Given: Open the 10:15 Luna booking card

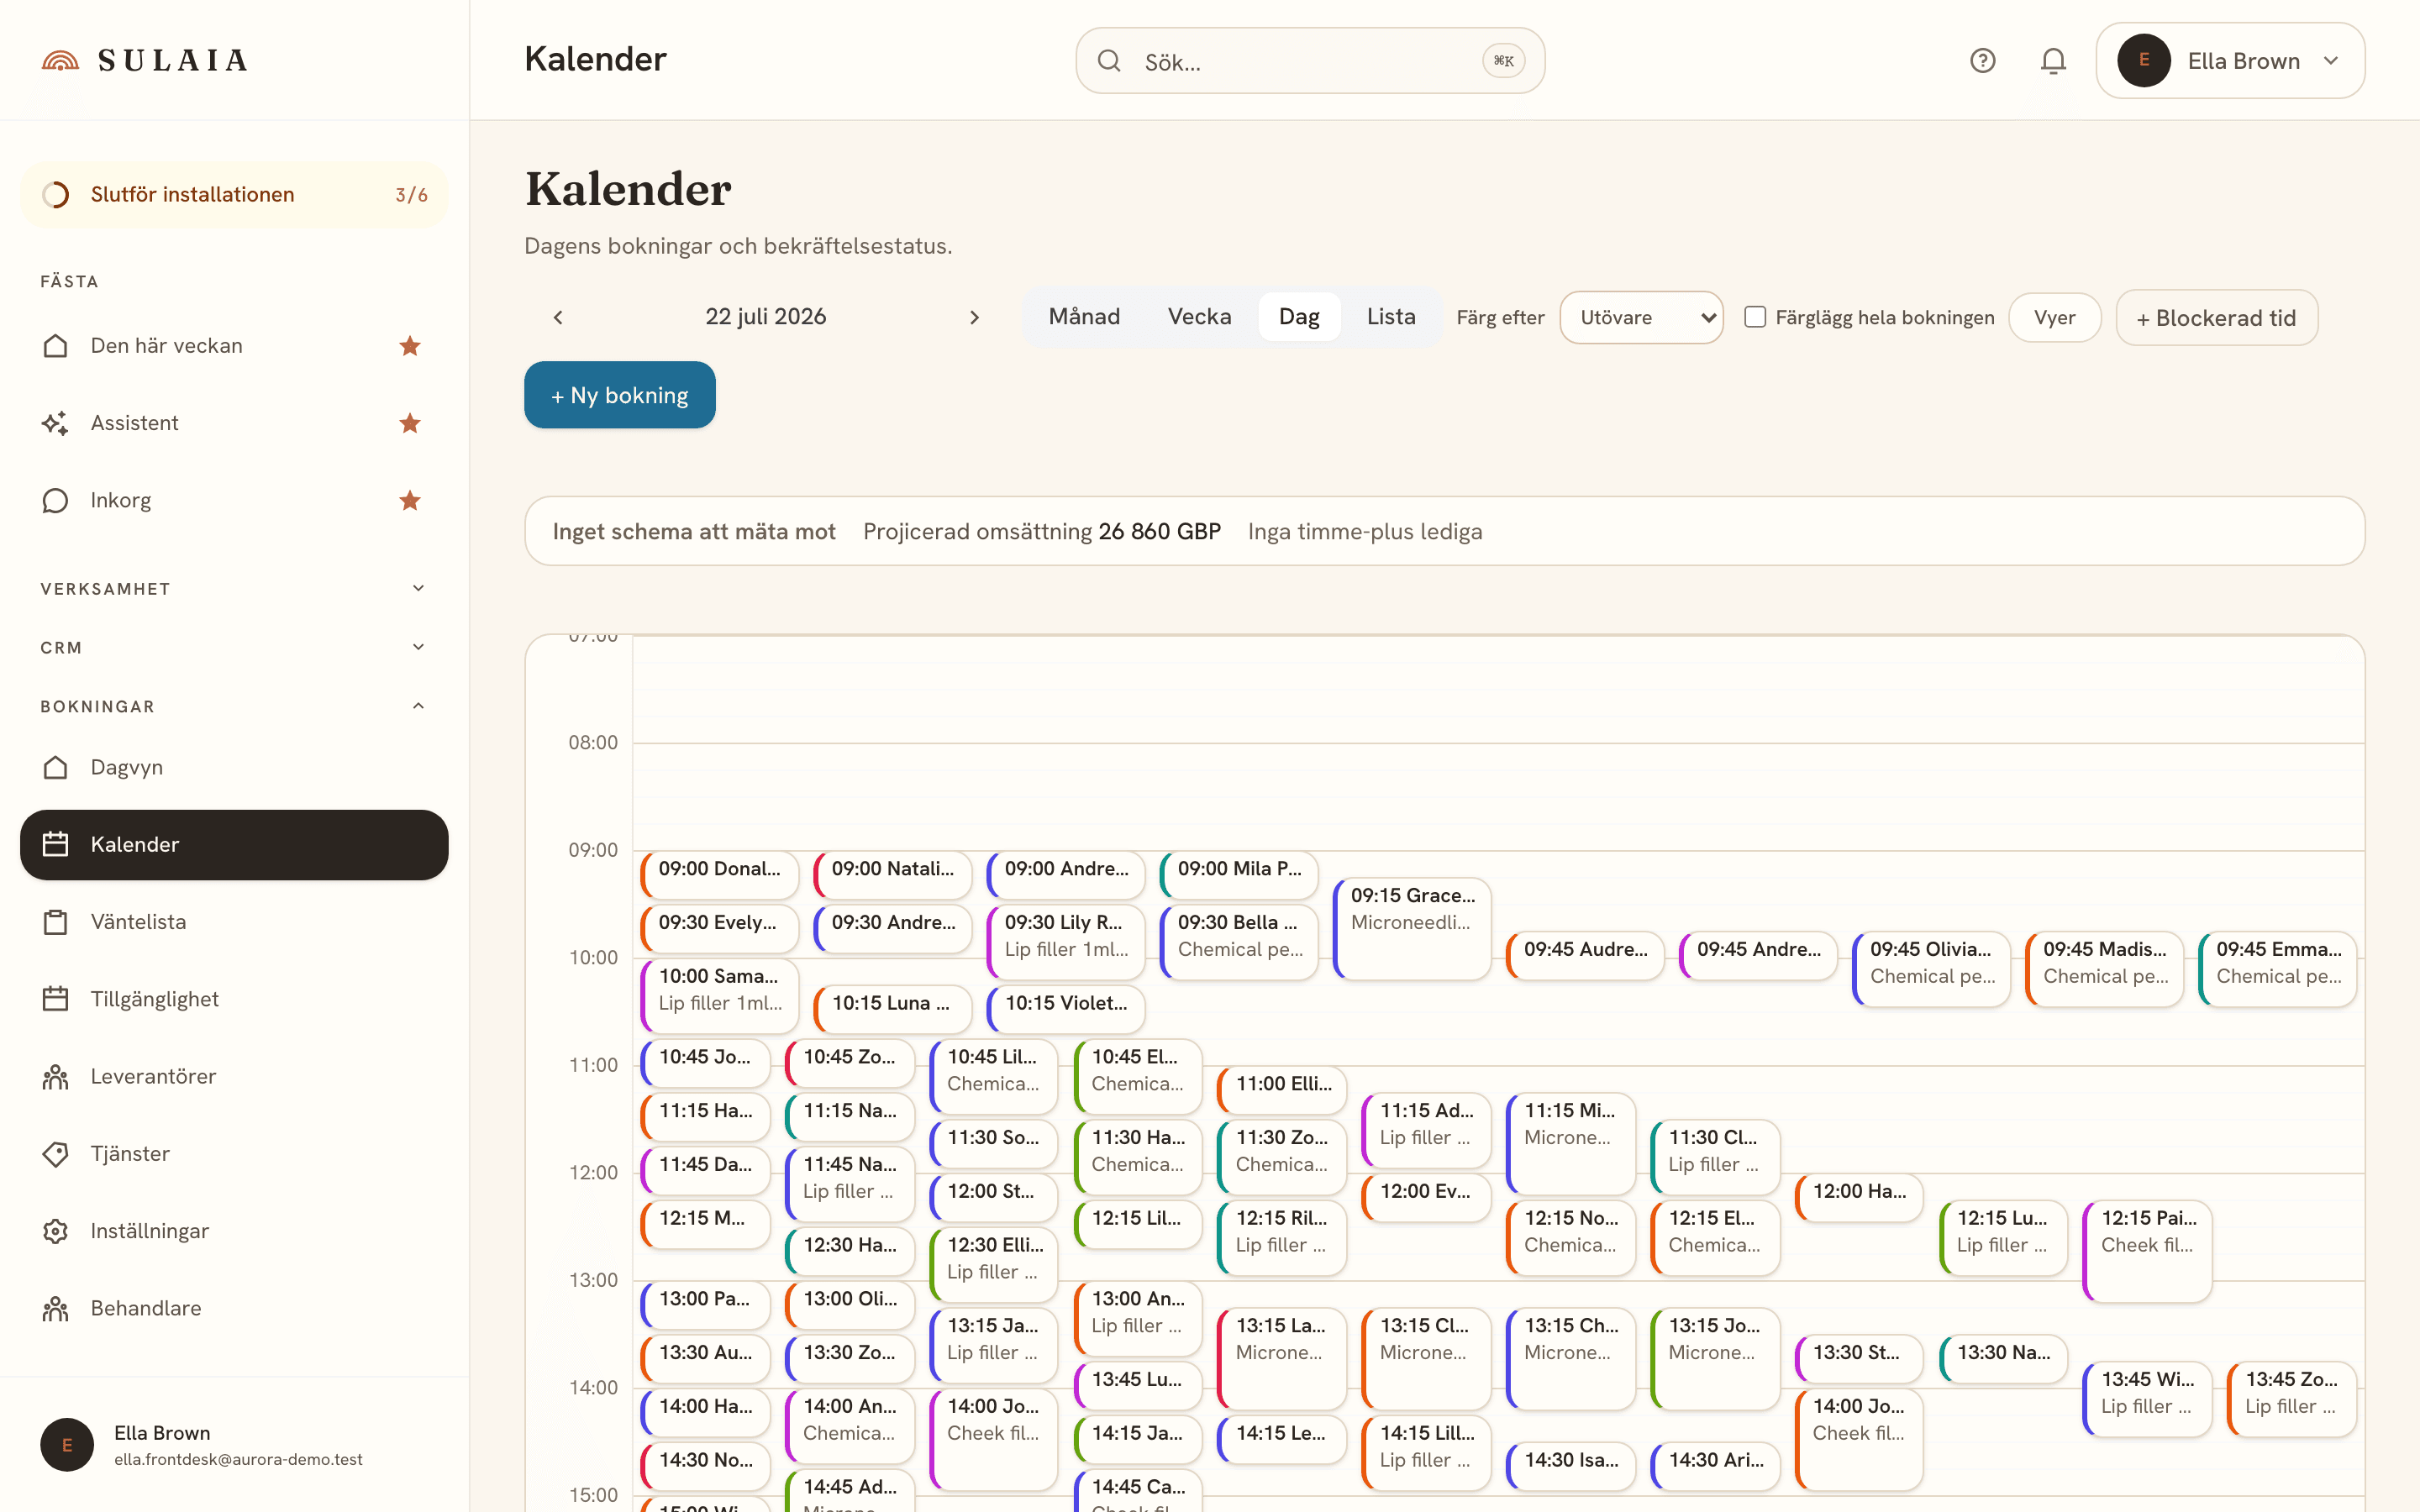Looking at the screenshot, I should point(892,1009).
